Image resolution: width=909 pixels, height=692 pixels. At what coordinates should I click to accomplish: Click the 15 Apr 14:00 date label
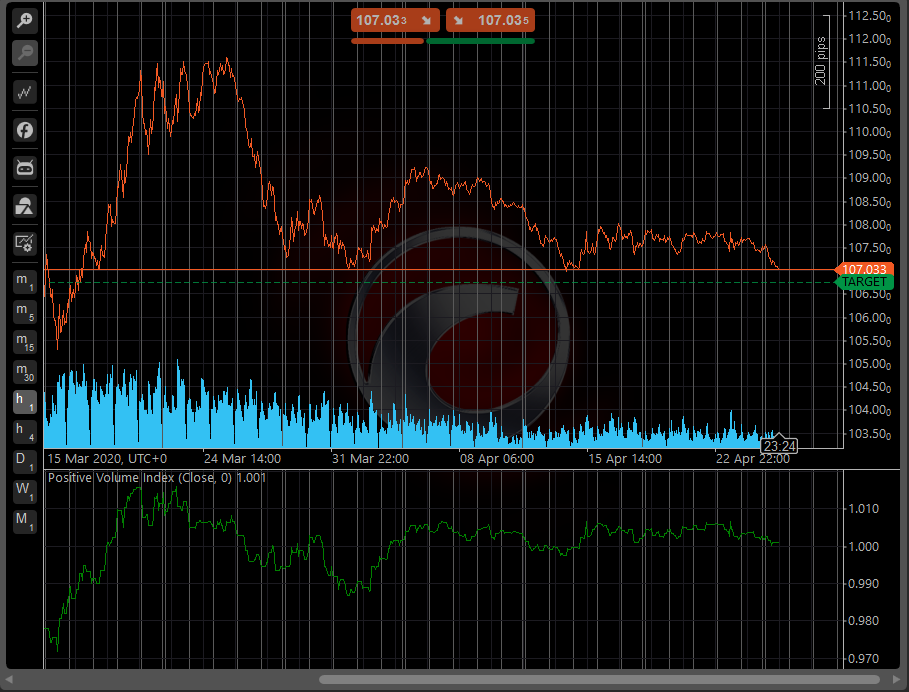point(625,459)
